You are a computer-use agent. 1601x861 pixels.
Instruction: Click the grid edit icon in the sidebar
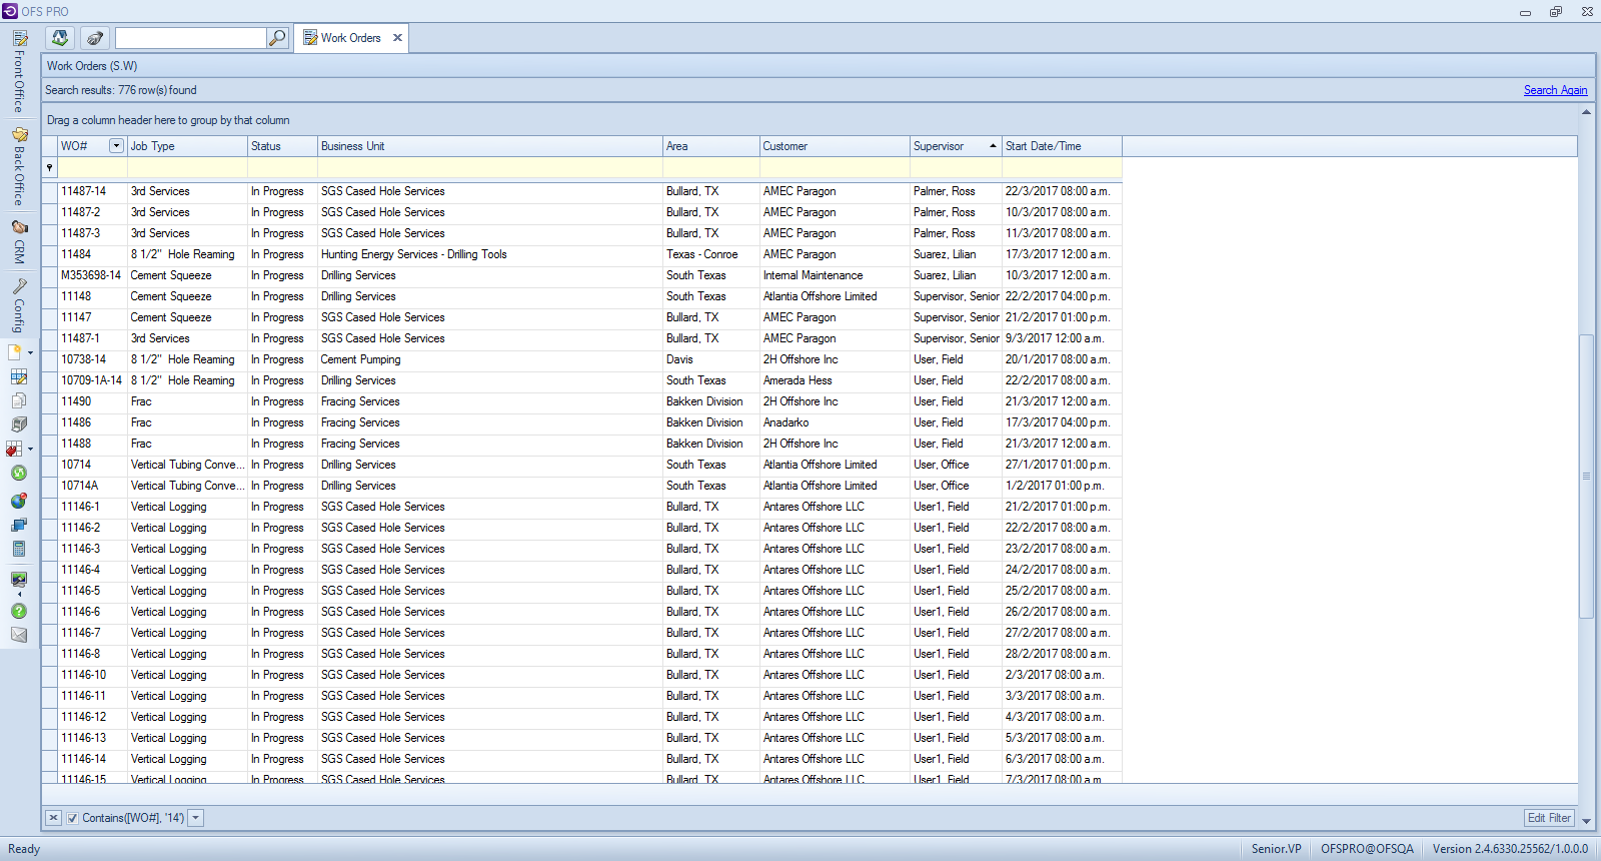[19, 377]
